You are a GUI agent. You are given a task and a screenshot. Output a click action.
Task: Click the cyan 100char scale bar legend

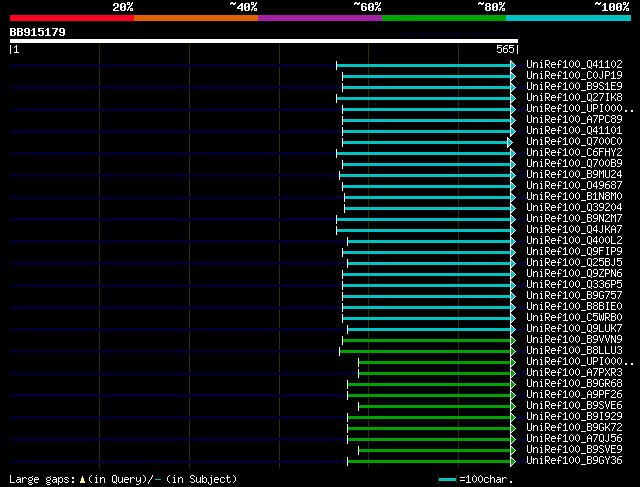[447, 480]
